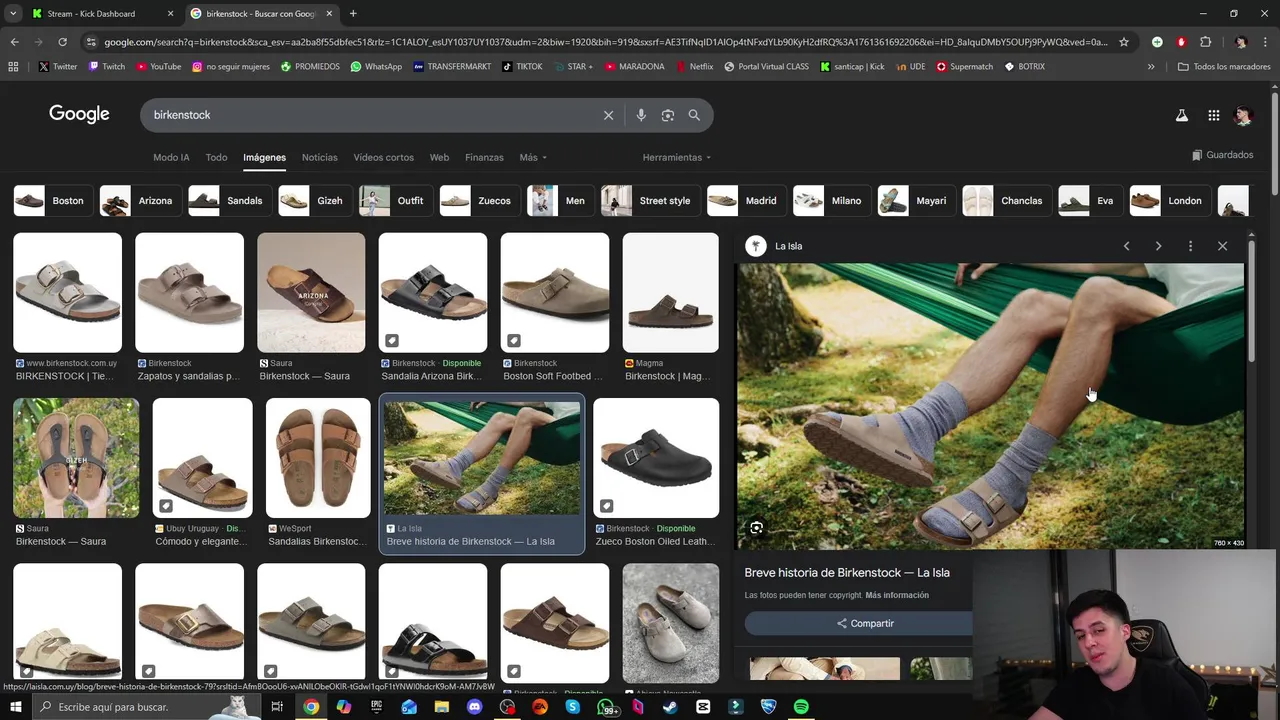Open the preview panel three-dot menu

pos(1190,246)
